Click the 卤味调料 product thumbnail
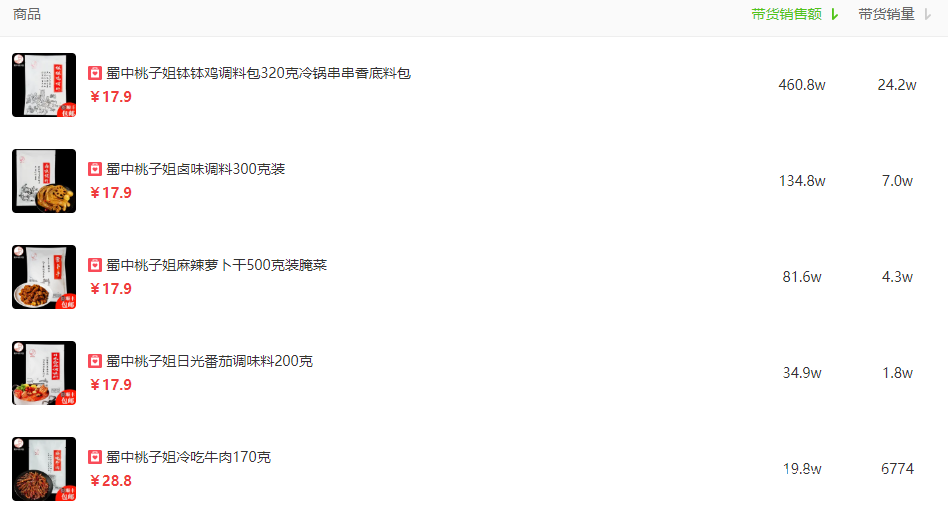 pyautogui.click(x=44, y=181)
